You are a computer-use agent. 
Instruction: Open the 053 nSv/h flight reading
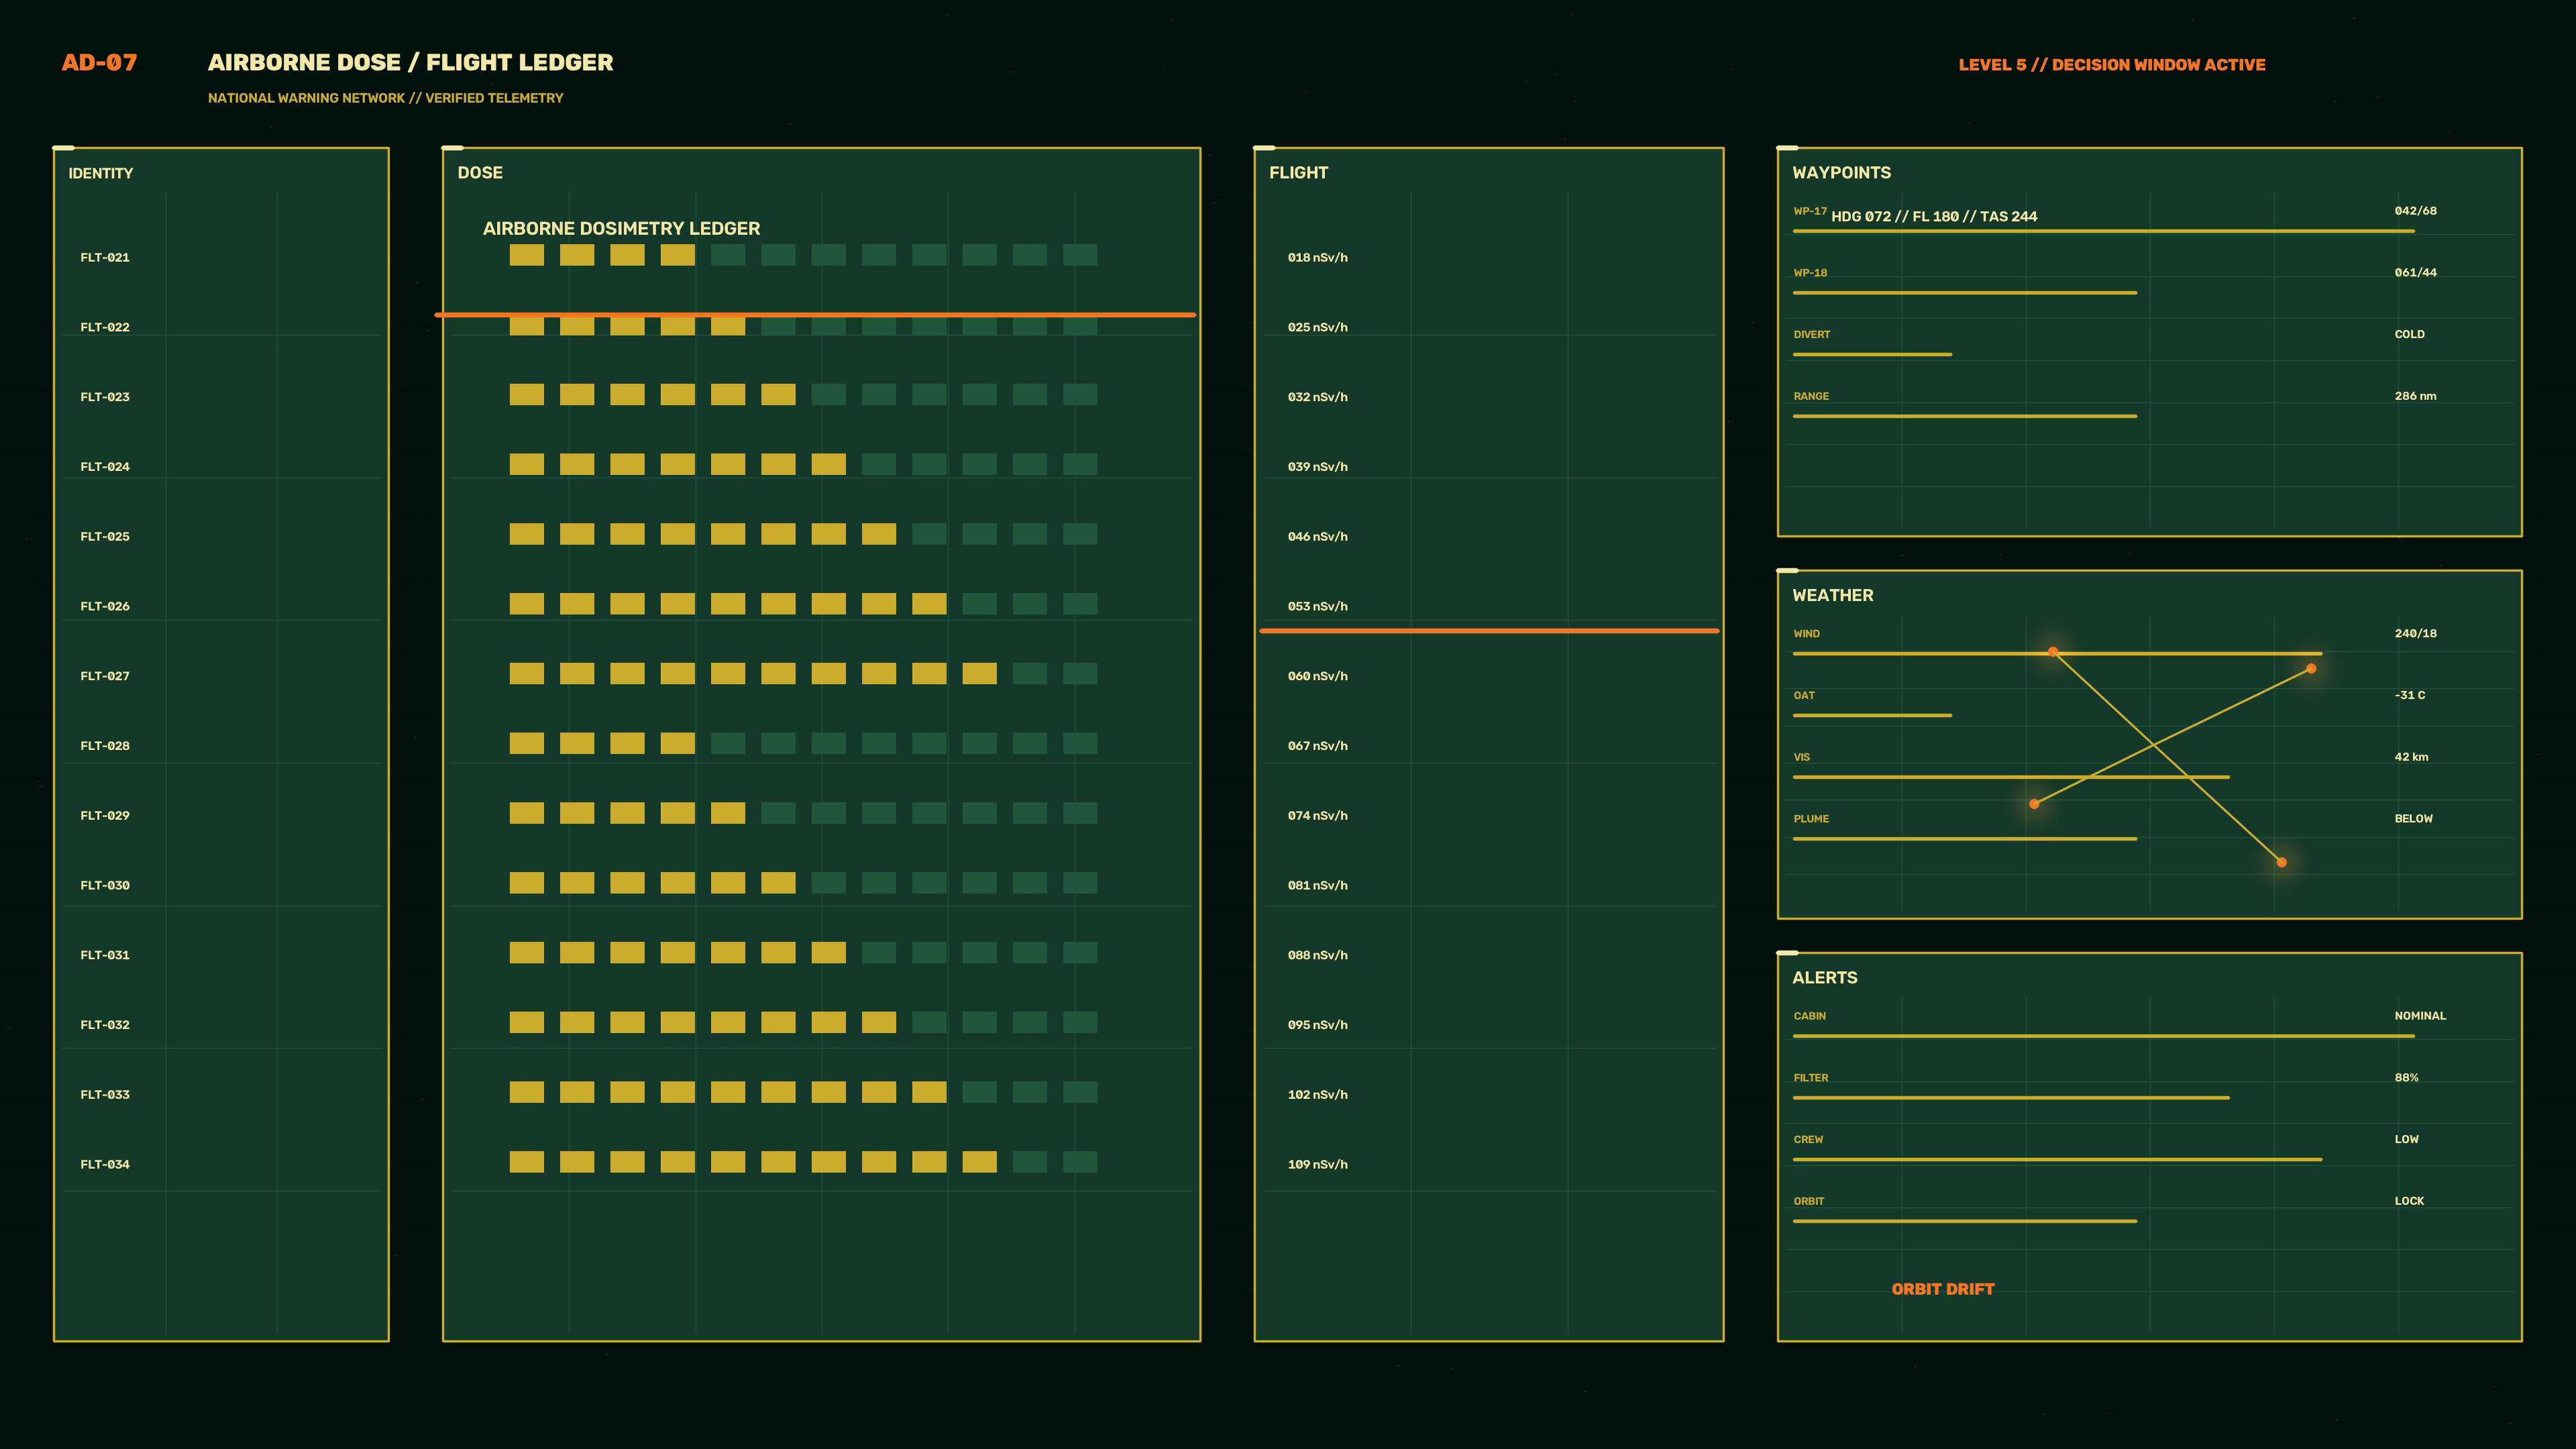coord(1317,606)
